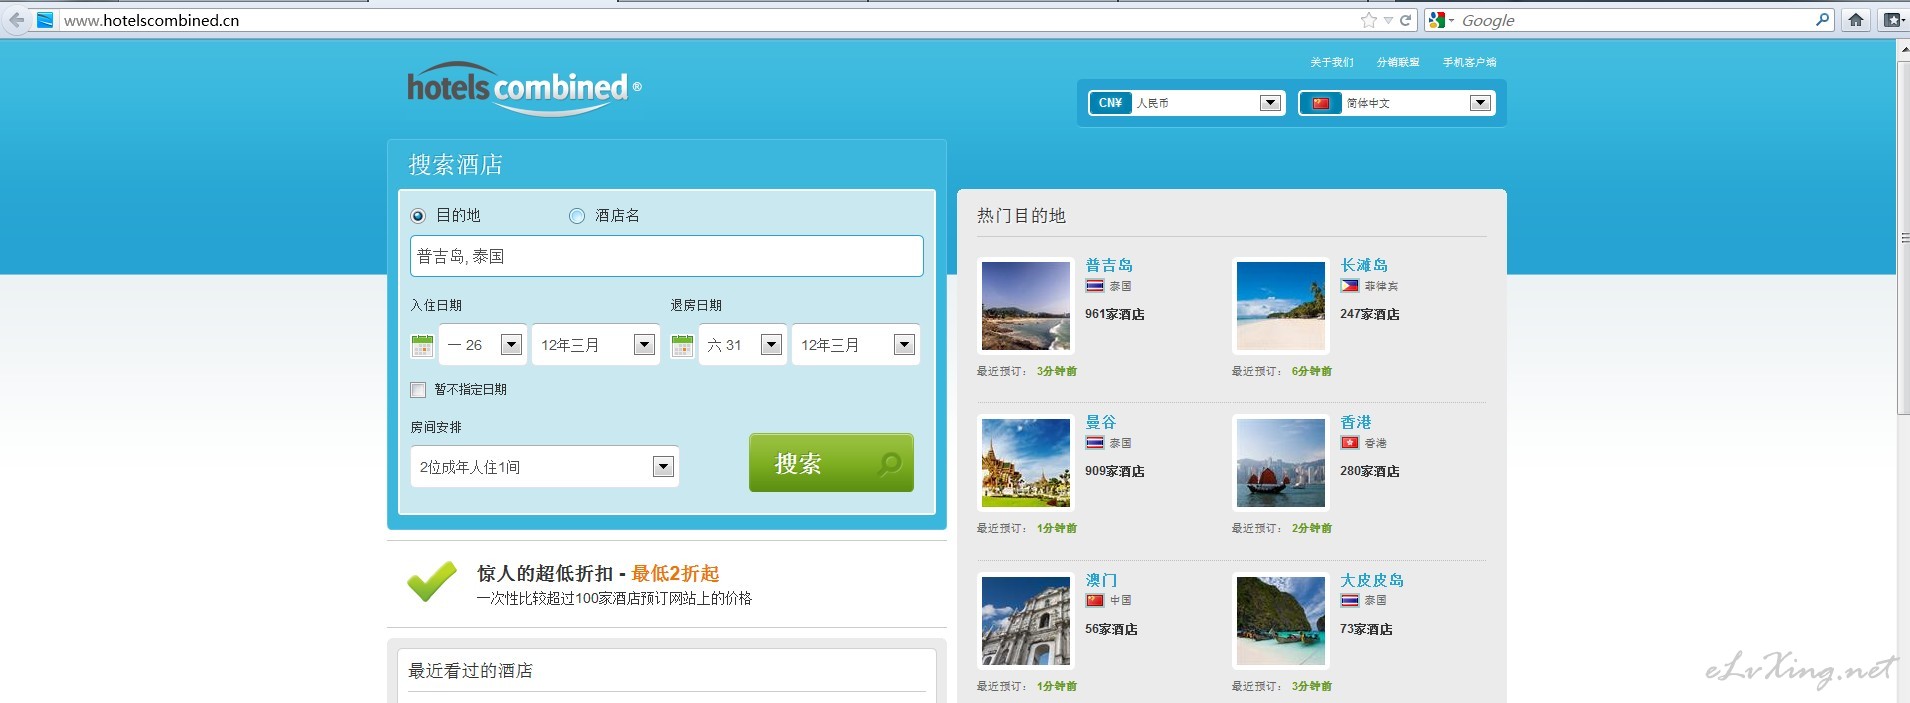
Task: Open the check-out month dropdown 12年三月
Action: [x=856, y=345]
